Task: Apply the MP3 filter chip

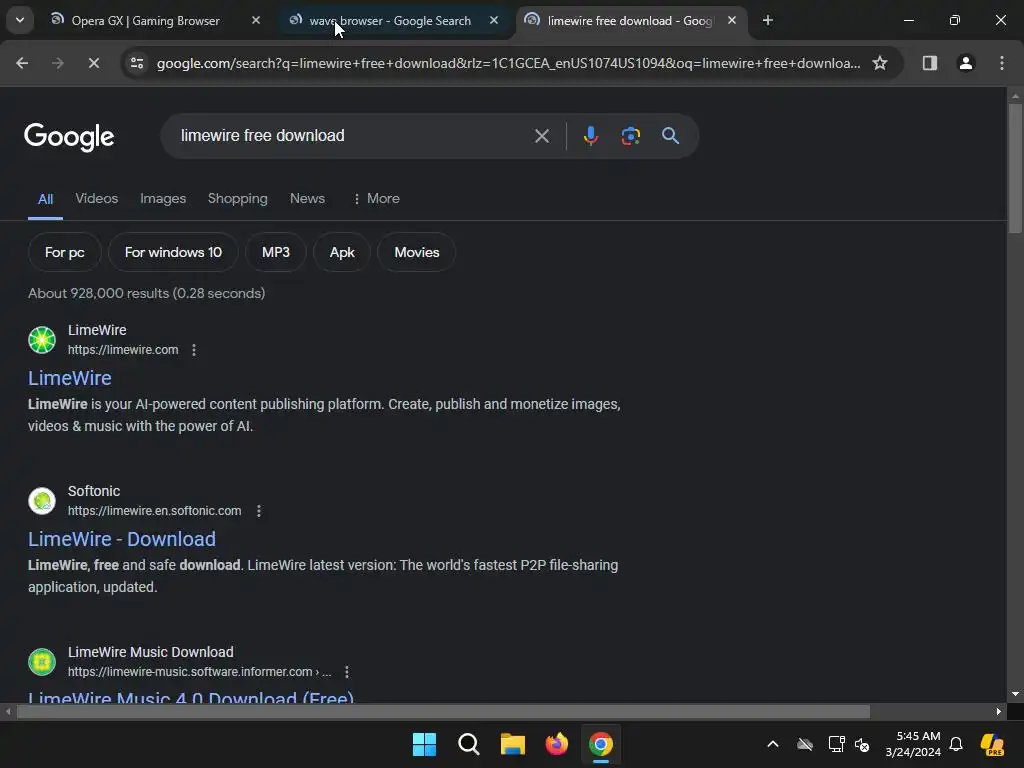Action: pos(276,252)
